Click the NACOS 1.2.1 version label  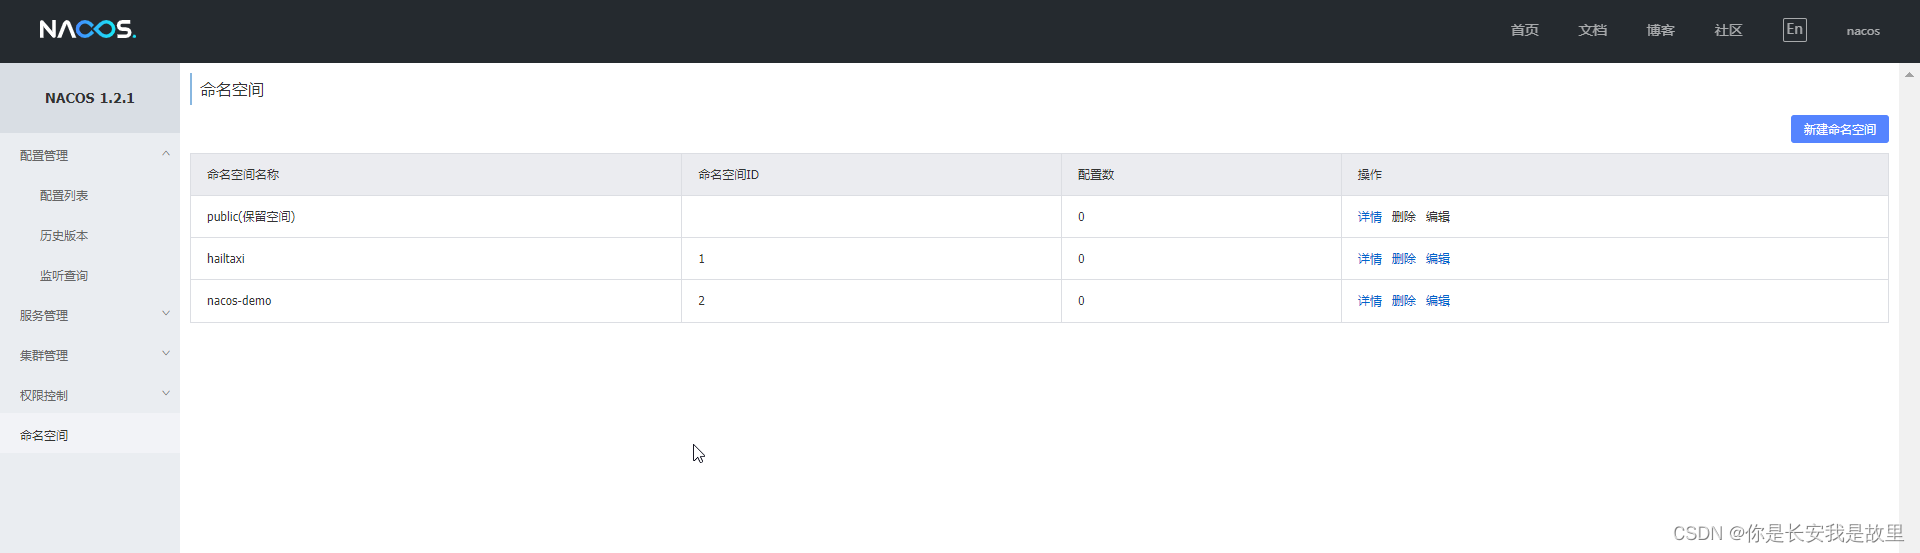[x=90, y=98]
